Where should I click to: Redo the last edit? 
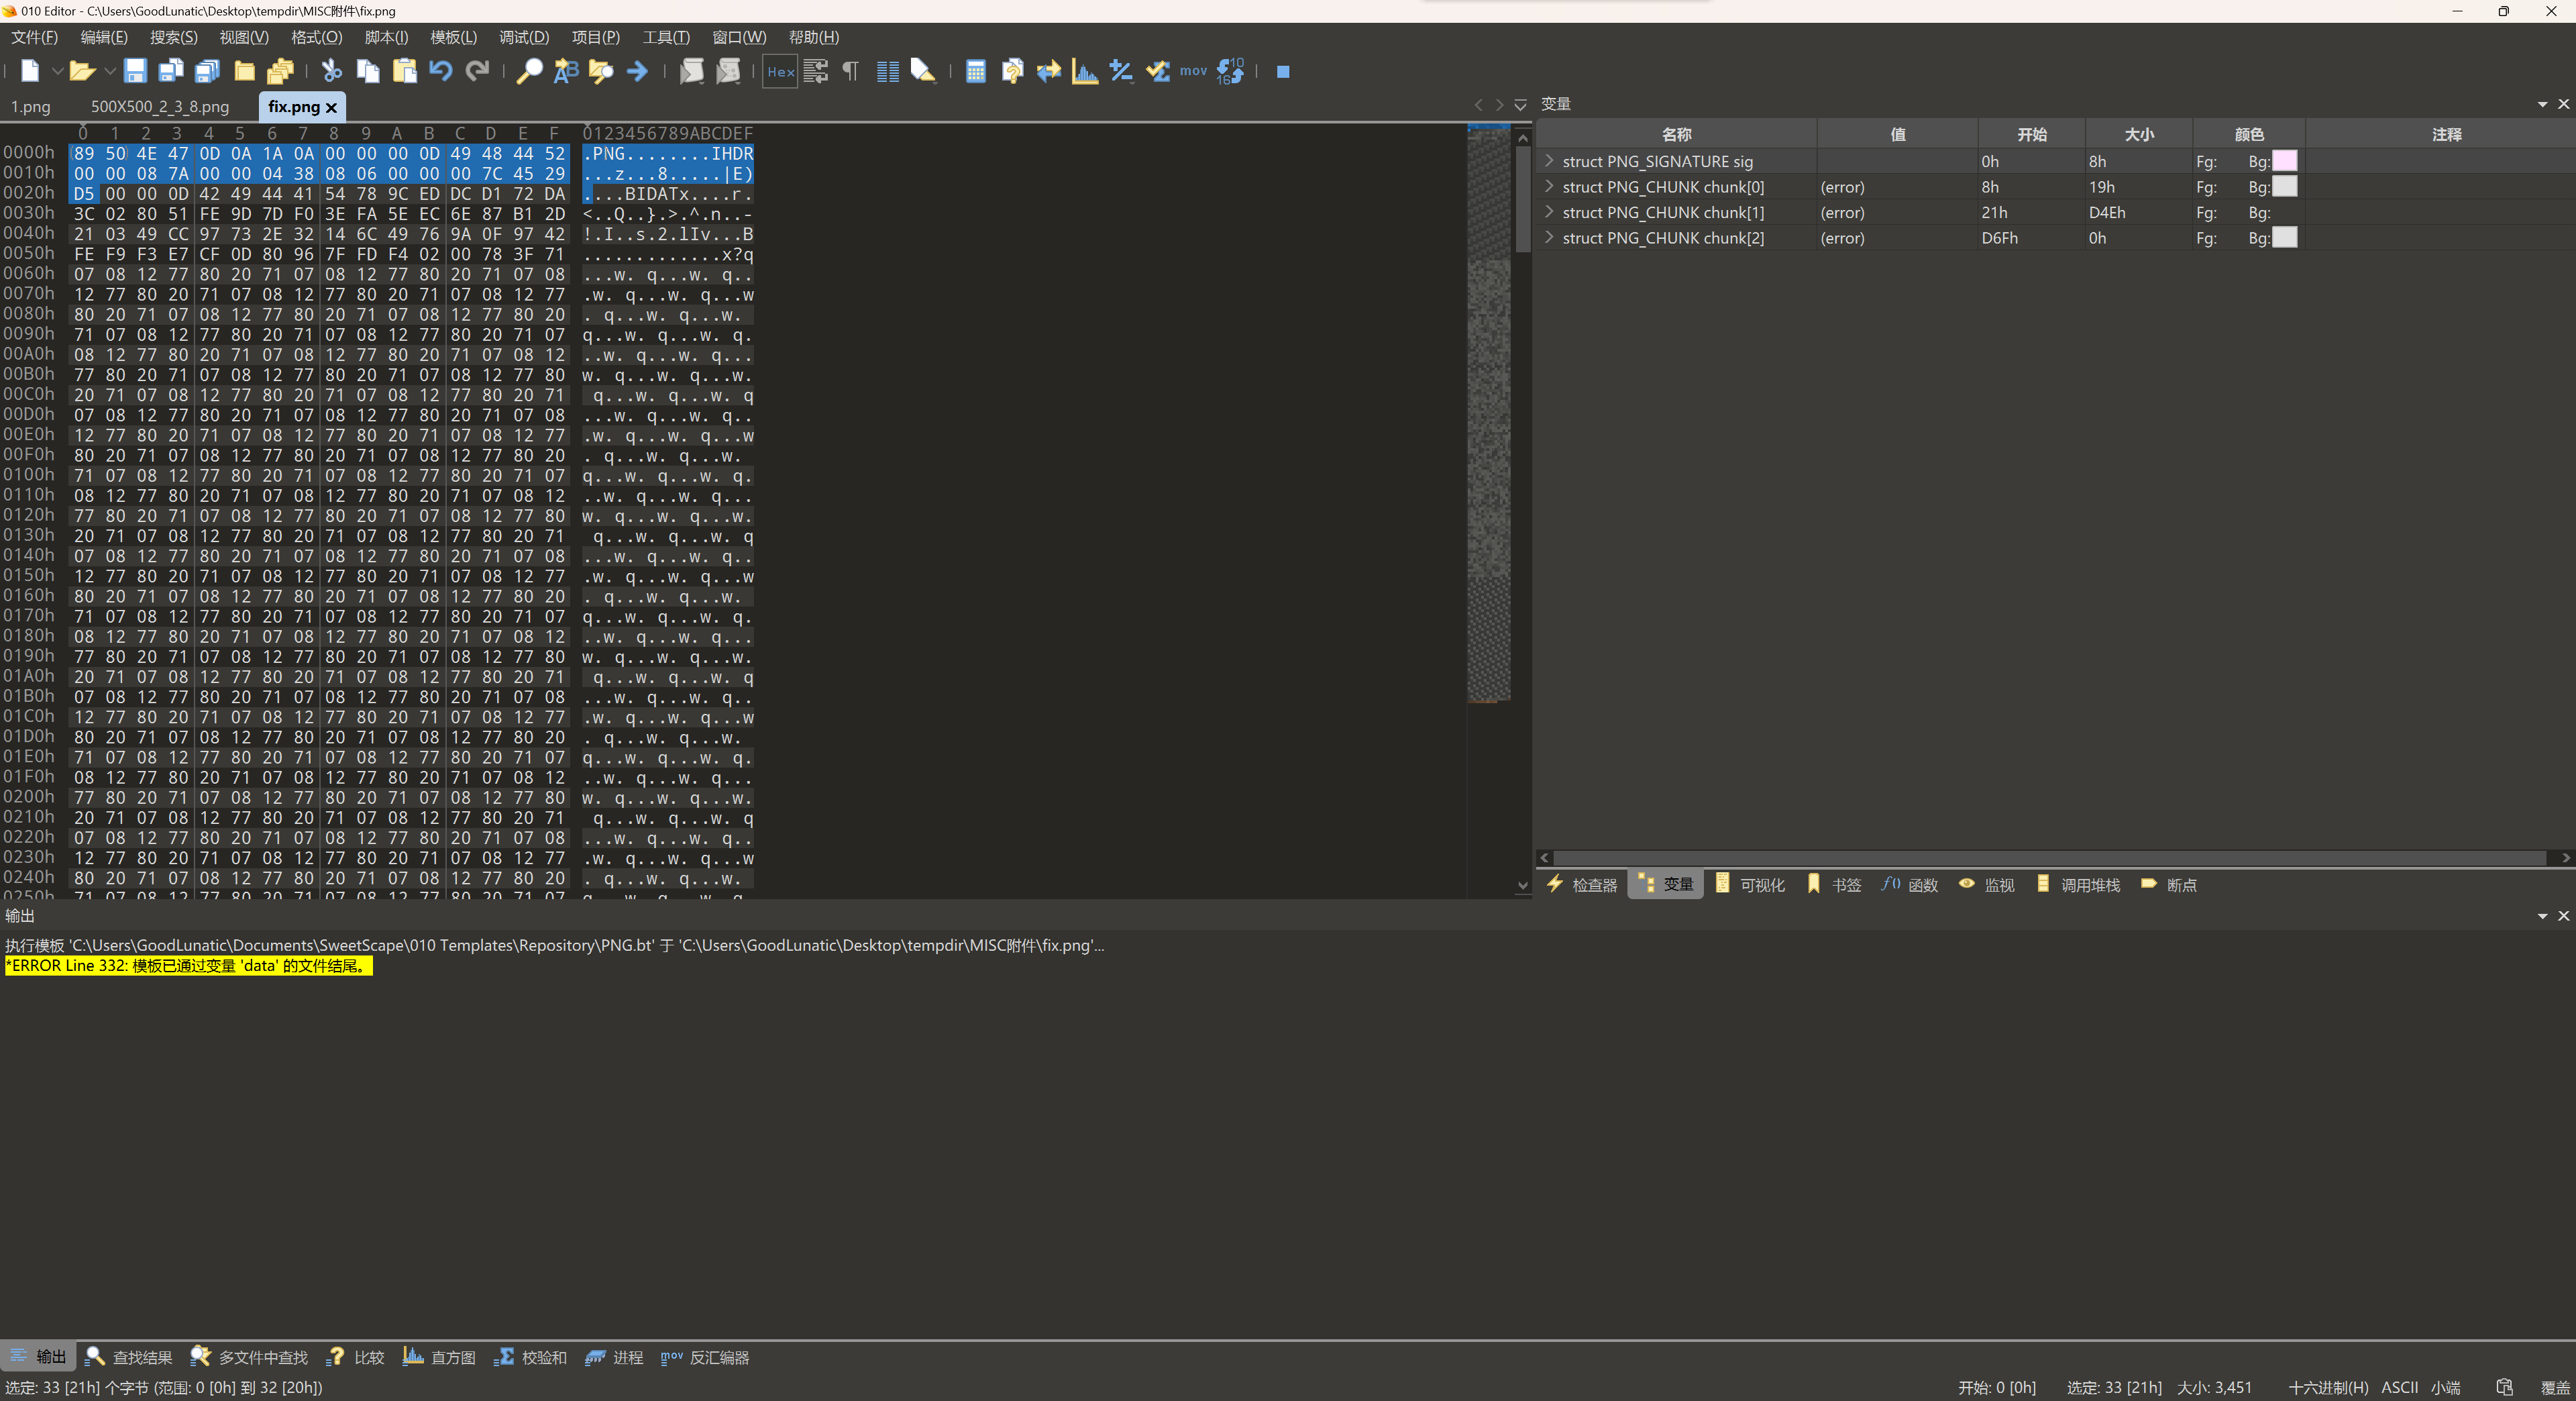[x=477, y=71]
